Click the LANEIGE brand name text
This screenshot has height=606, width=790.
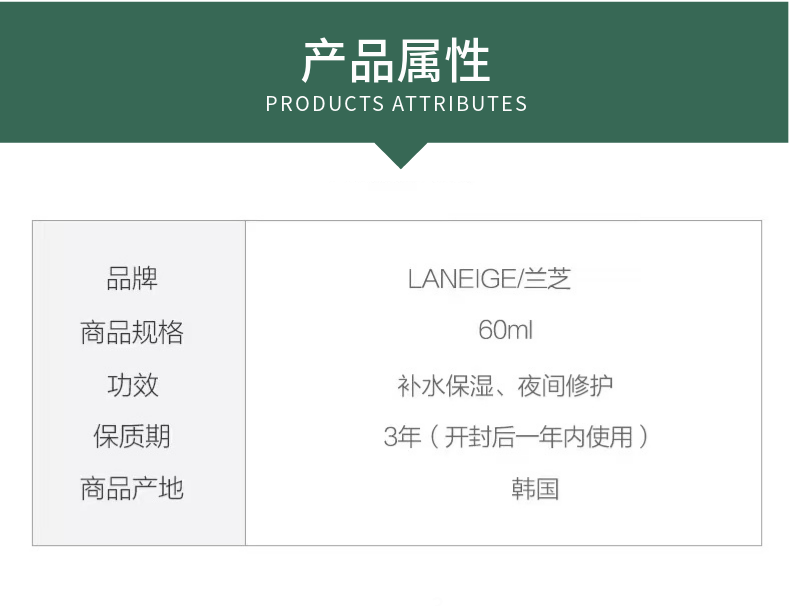pyautogui.click(x=463, y=279)
